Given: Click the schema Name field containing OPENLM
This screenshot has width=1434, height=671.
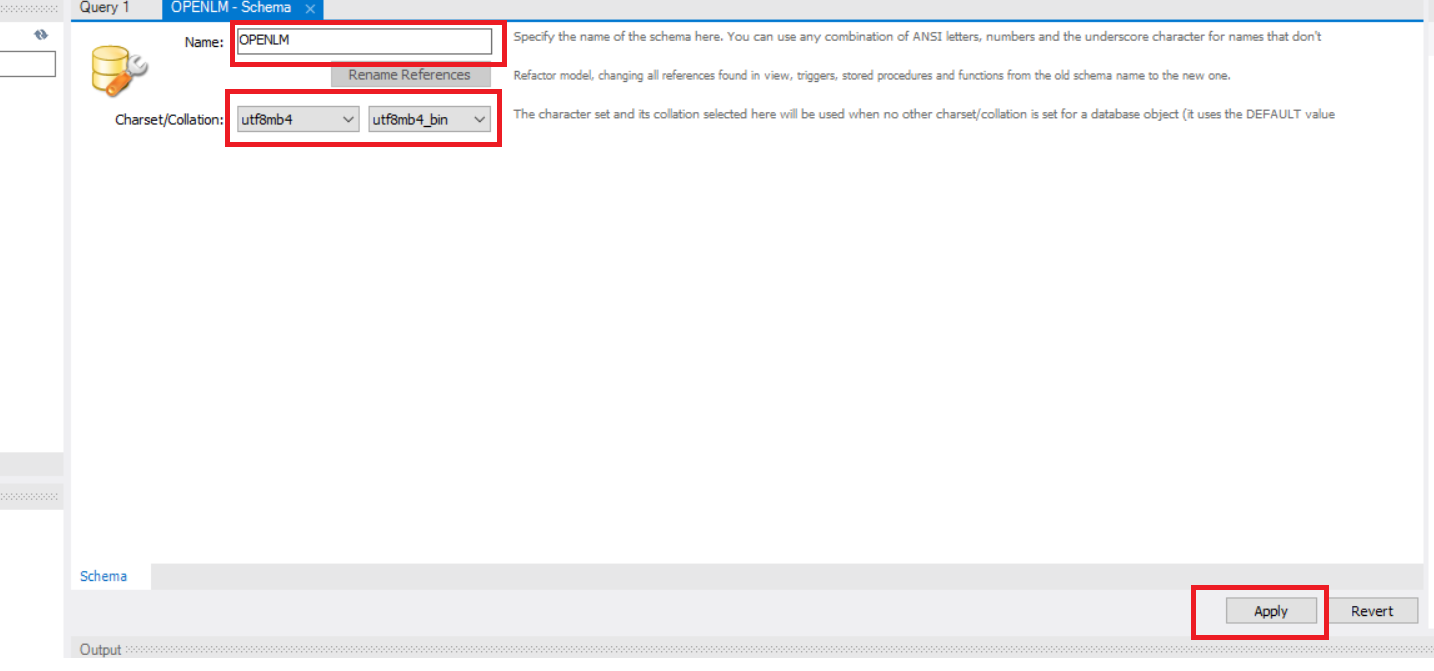Looking at the screenshot, I should [x=364, y=41].
